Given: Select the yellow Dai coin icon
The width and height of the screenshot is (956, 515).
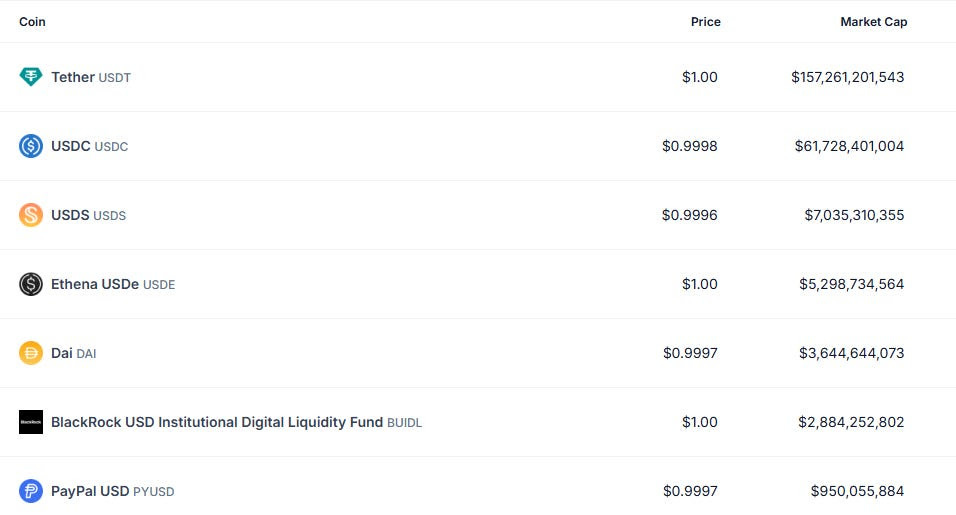Looking at the screenshot, I should 30,353.
